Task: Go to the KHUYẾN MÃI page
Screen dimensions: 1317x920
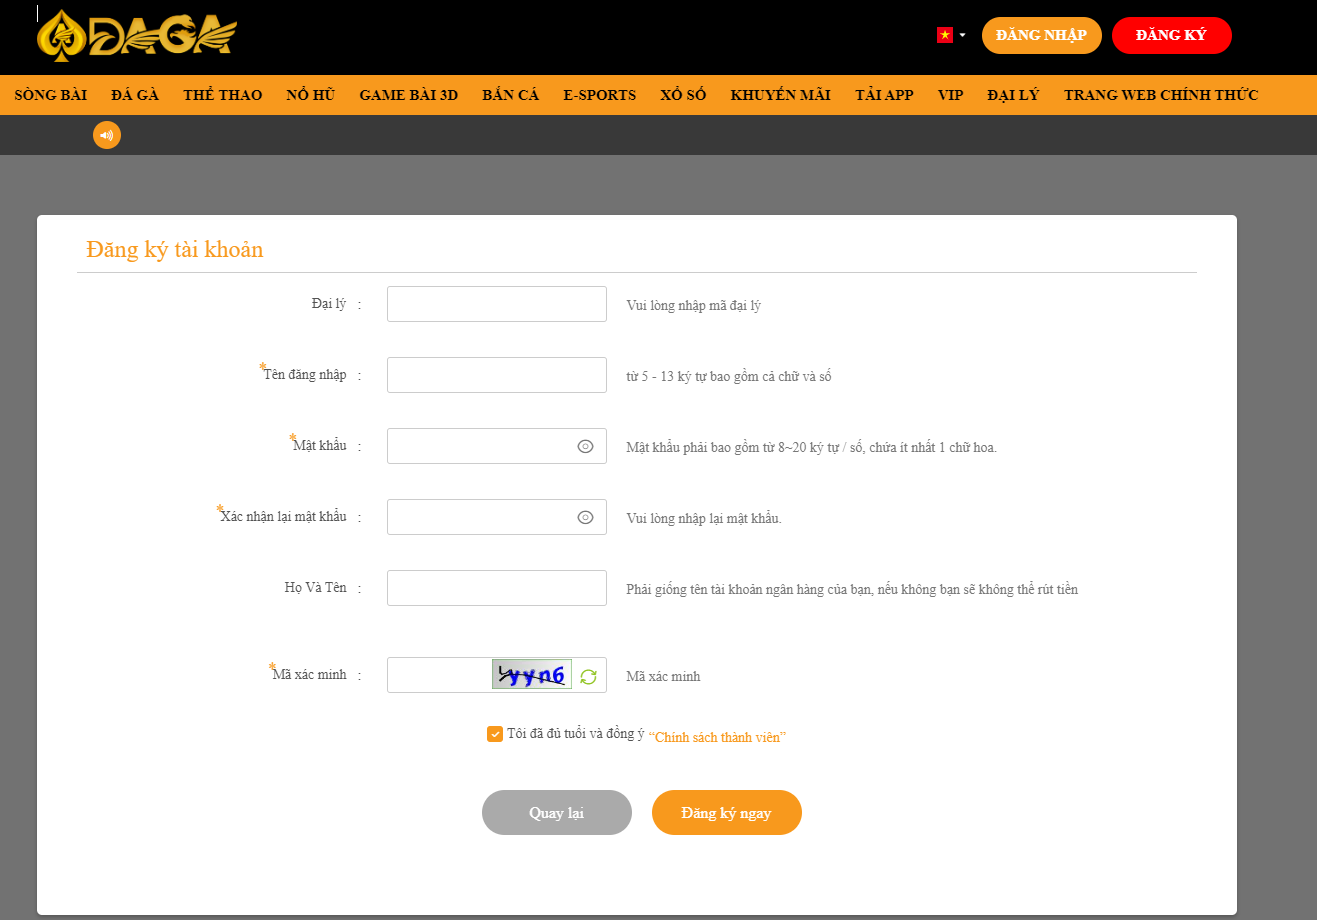Action: (780, 95)
